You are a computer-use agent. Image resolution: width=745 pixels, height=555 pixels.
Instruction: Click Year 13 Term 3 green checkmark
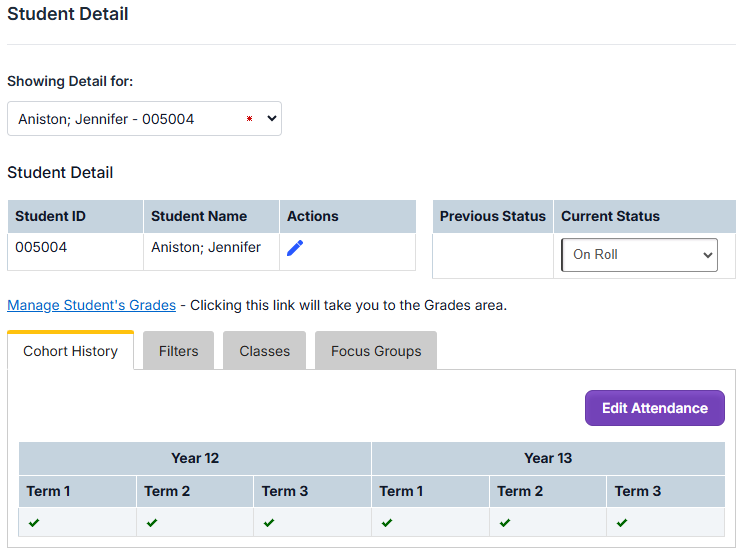tap(622, 522)
